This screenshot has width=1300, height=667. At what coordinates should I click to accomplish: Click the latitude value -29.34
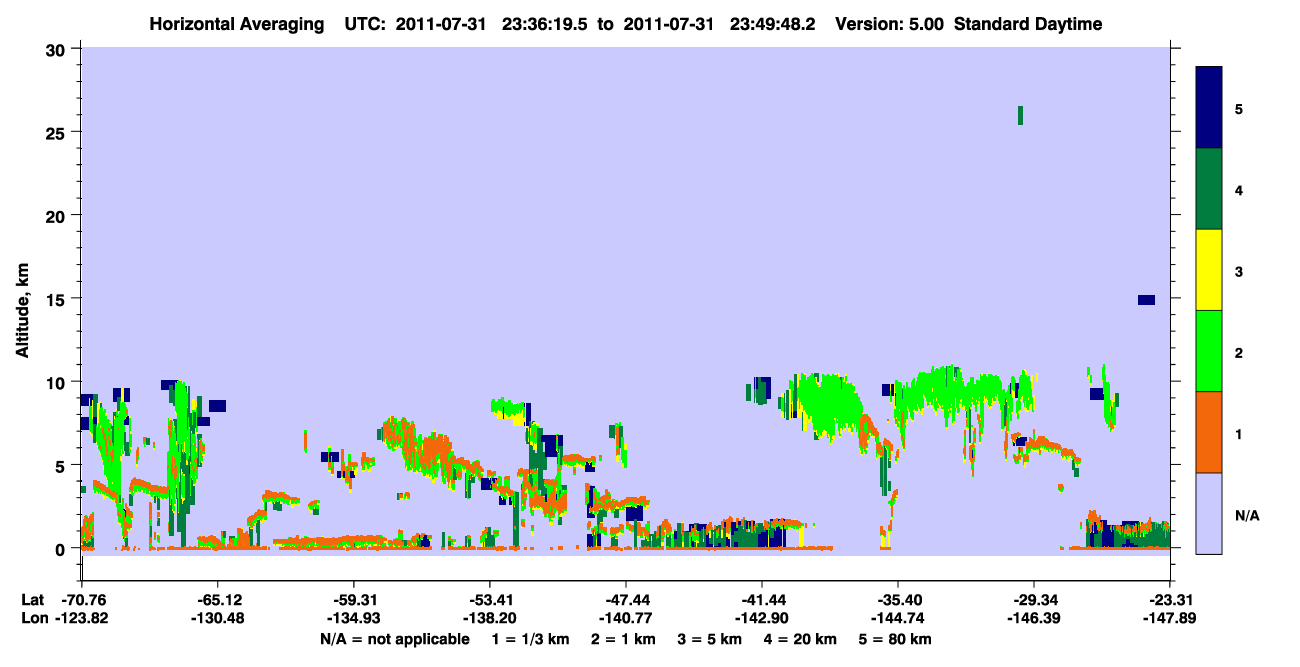tap(1033, 600)
